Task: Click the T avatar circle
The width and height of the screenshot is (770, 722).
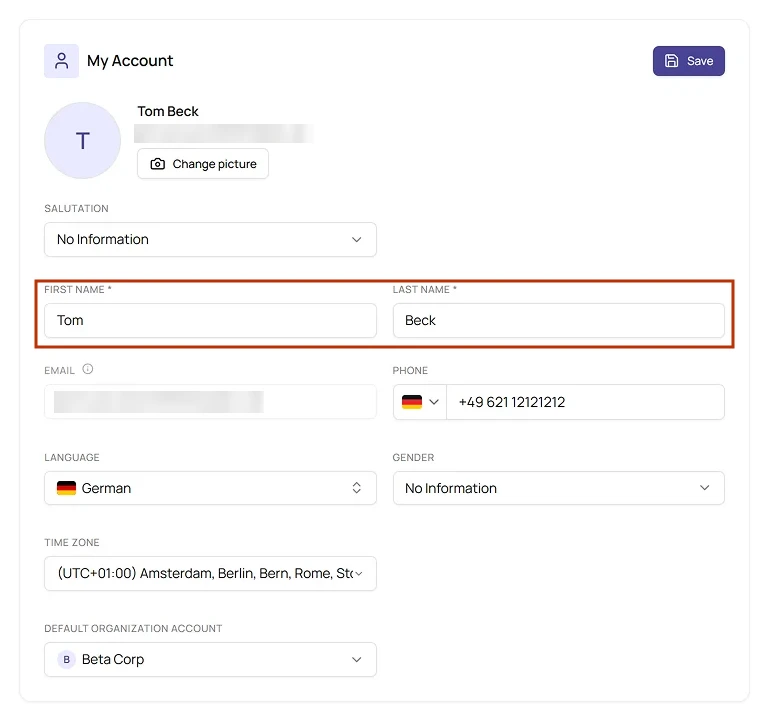Action: pyautogui.click(x=82, y=140)
